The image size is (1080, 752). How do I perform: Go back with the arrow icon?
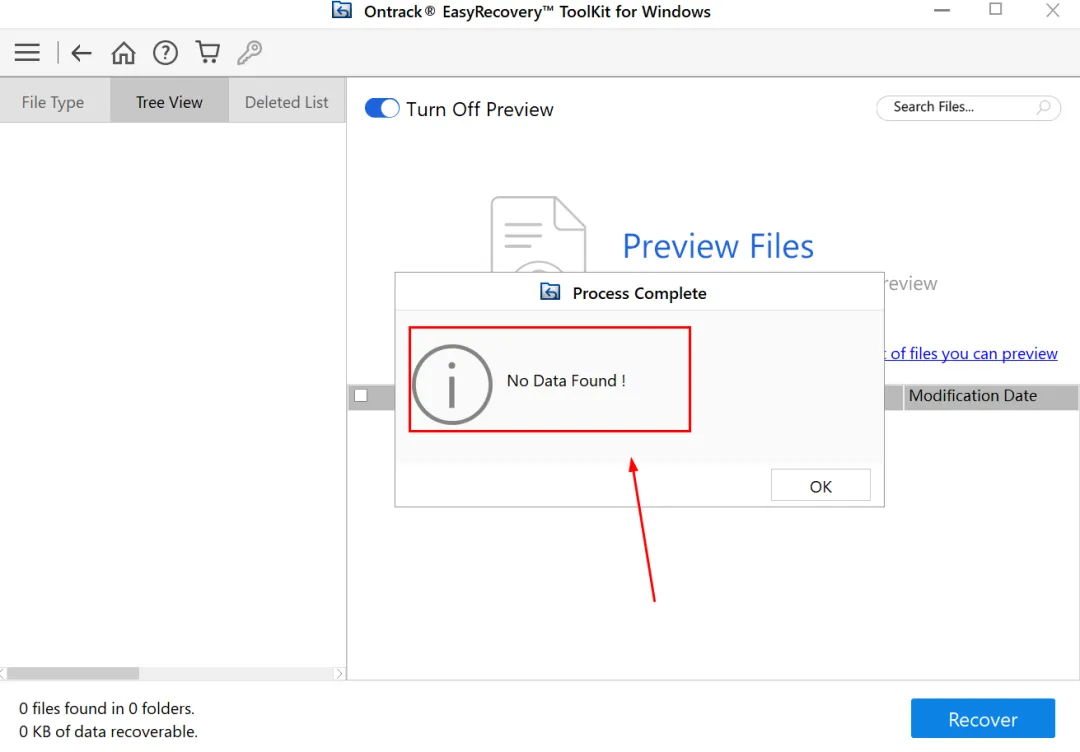[81, 52]
